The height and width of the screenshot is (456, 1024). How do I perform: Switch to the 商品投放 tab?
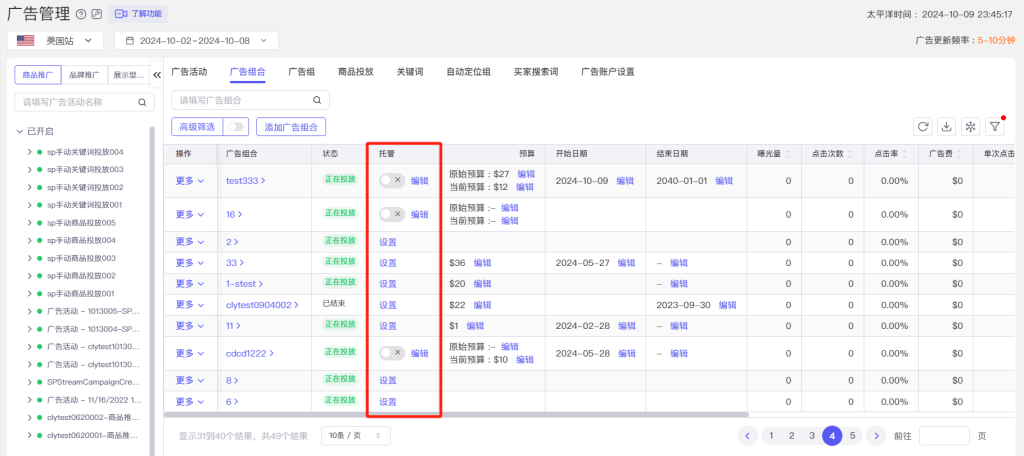(x=356, y=72)
